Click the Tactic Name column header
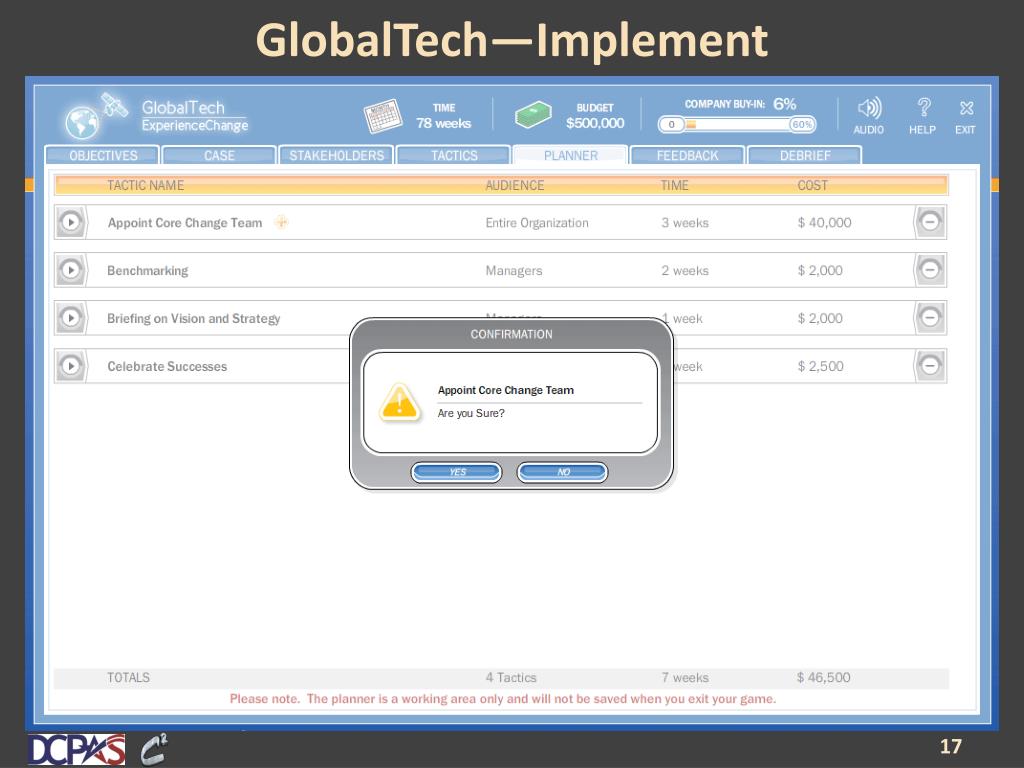This screenshot has width=1024, height=768. click(146, 185)
